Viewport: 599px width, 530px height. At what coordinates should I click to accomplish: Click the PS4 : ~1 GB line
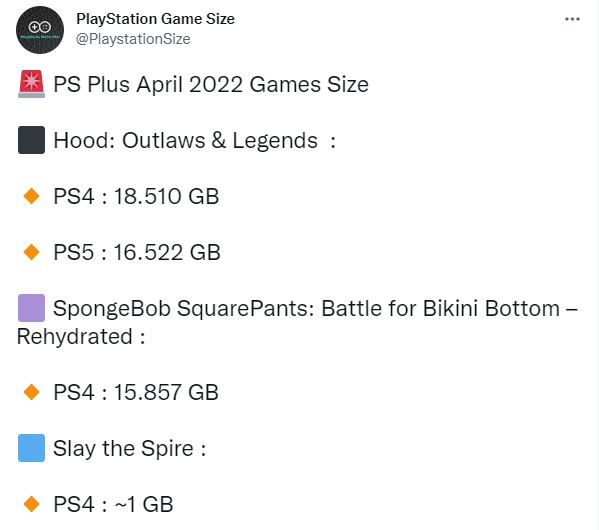pyautogui.click(x=113, y=504)
